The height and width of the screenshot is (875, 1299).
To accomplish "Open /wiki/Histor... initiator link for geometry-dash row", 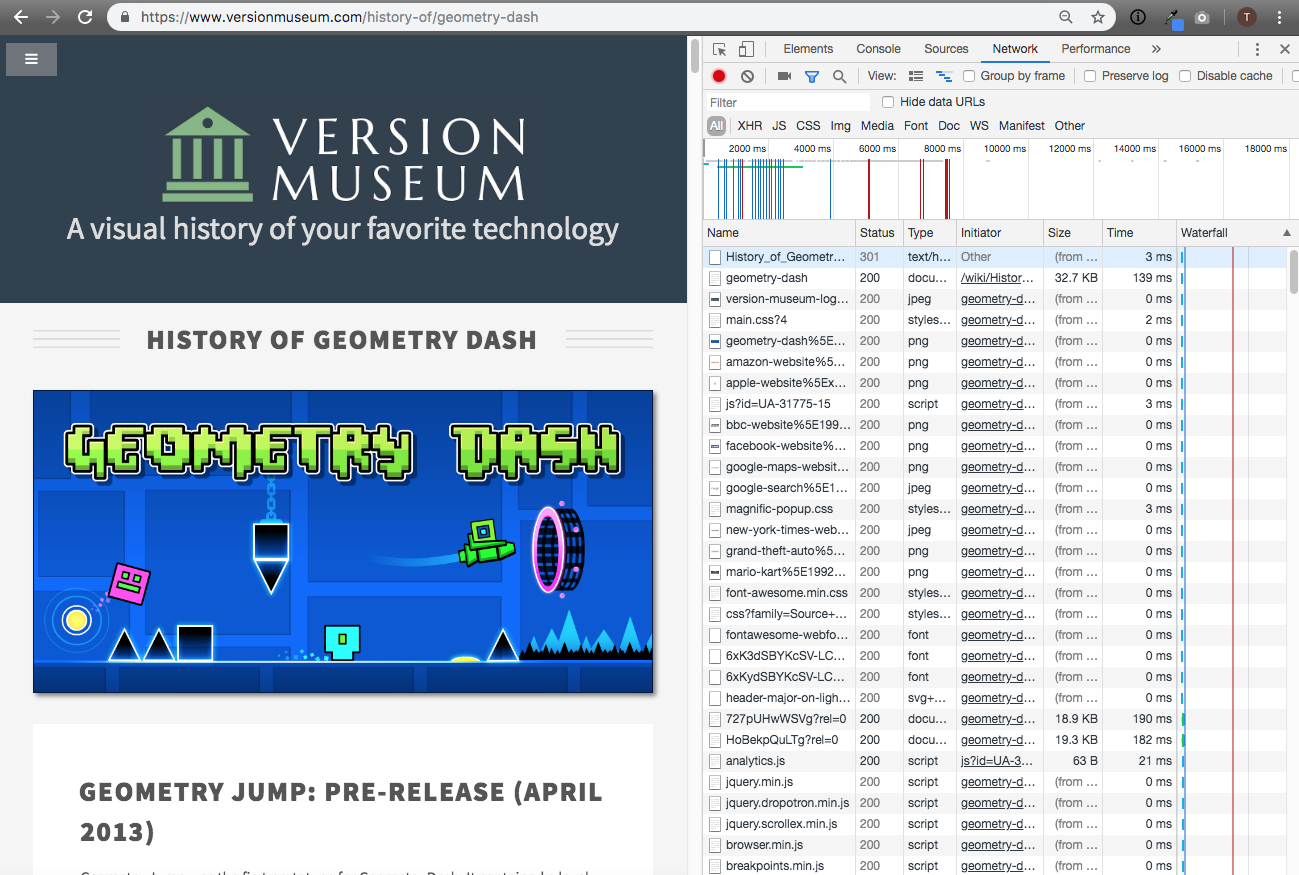I will pos(998,278).
